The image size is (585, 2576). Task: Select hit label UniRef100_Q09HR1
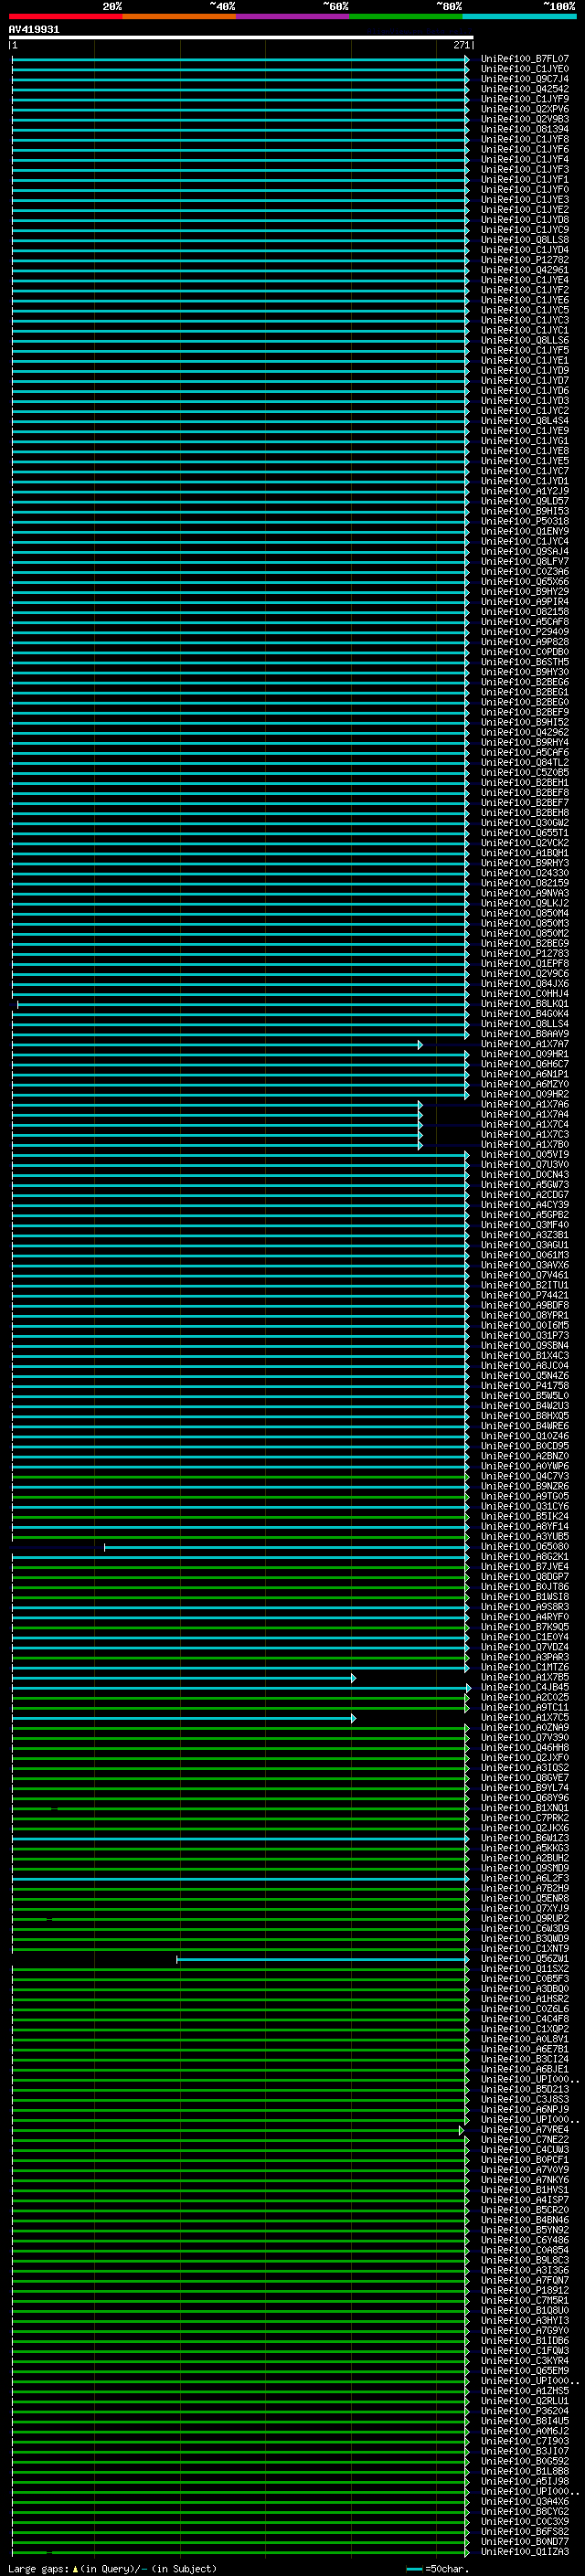click(525, 1053)
